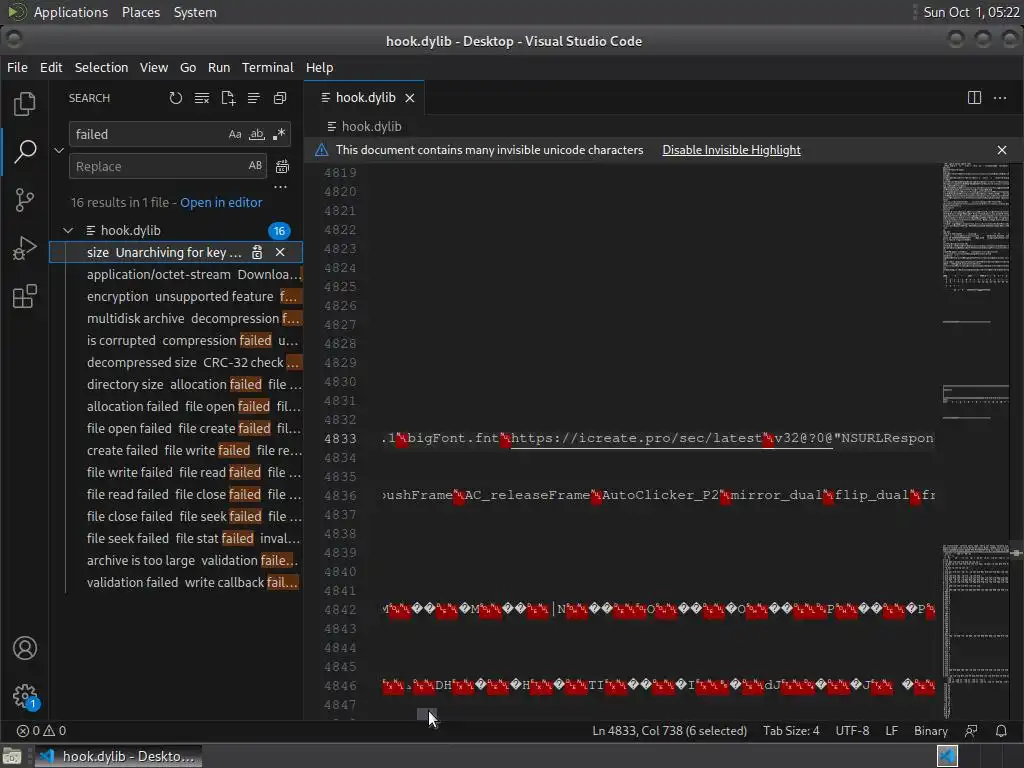Open the File menu
This screenshot has height=768, width=1024.
(x=17, y=67)
